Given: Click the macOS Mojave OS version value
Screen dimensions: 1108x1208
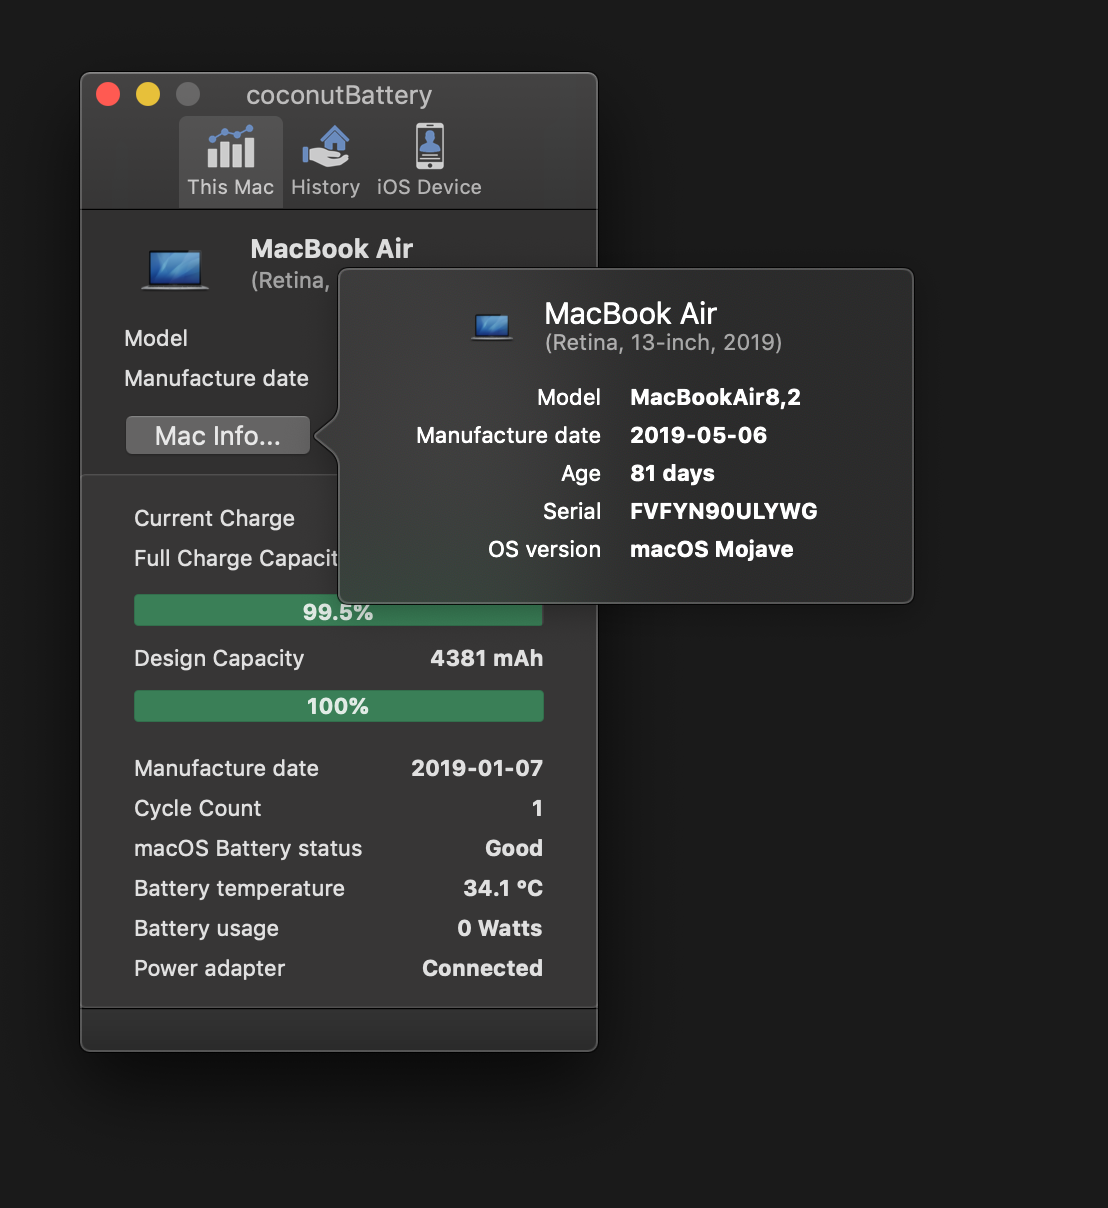Looking at the screenshot, I should (711, 549).
